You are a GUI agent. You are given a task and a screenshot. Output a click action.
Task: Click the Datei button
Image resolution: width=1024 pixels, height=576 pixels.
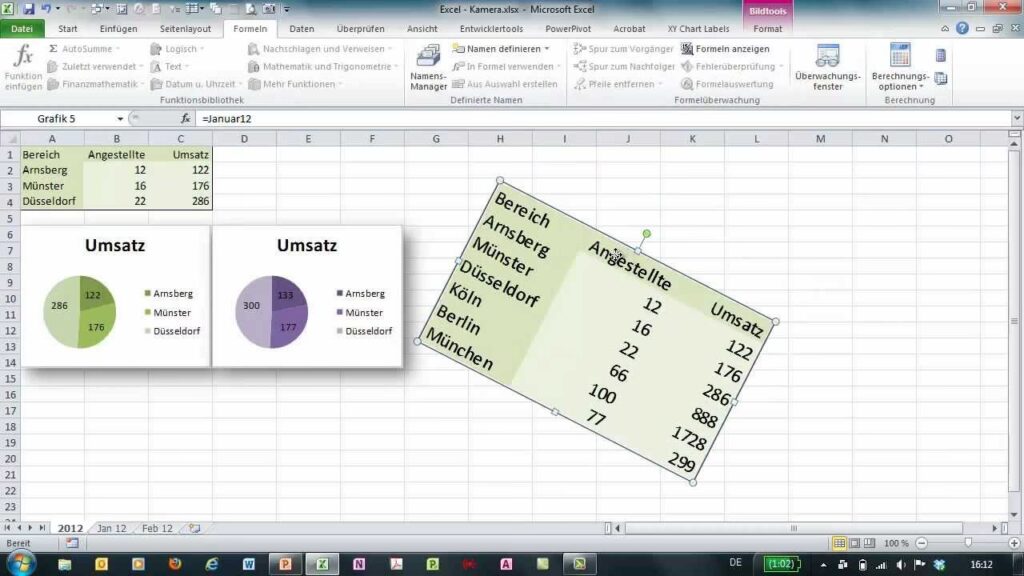pos(22,29)
